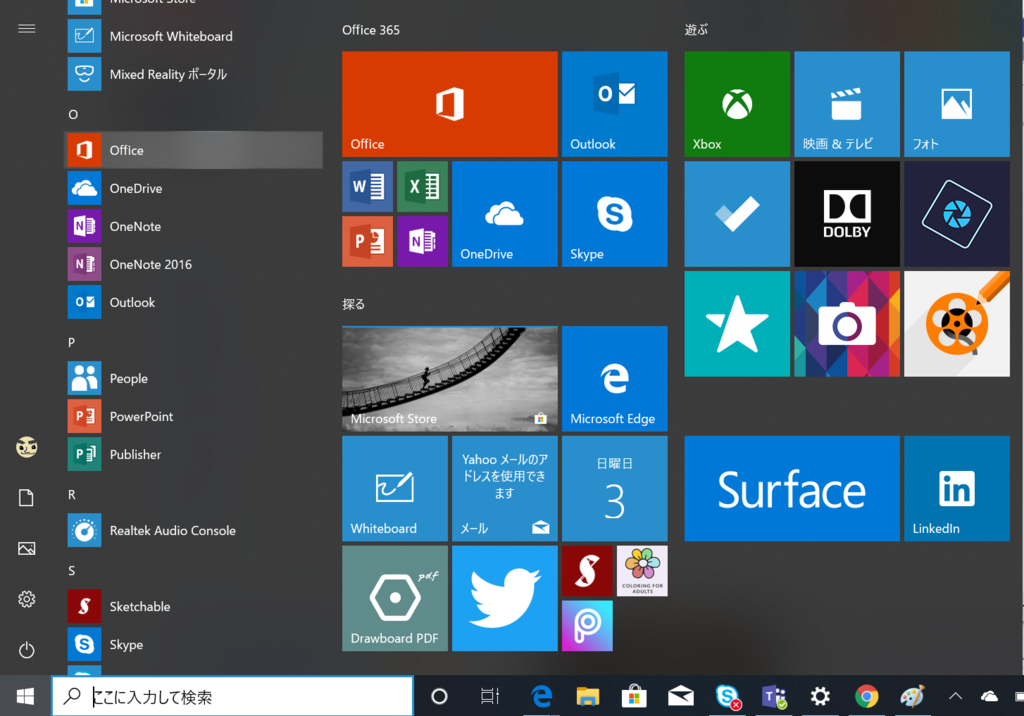Open File Explorer on taskbar
This screenshot has height=716, width=1024.
(x=587, y=696)
